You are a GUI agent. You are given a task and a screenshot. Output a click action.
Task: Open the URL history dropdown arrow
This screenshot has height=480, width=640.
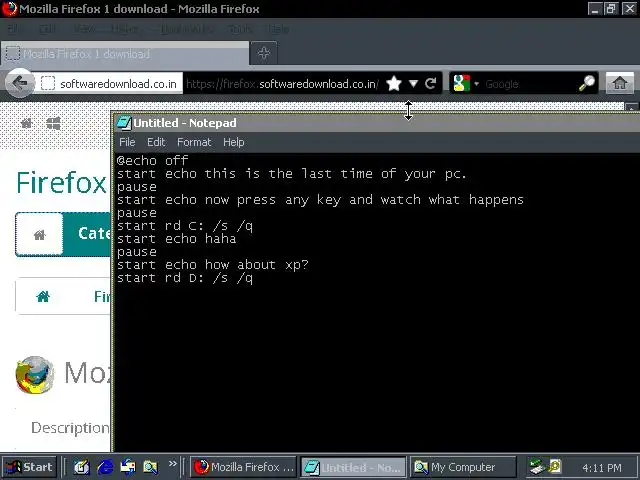(x=413, y=84)
